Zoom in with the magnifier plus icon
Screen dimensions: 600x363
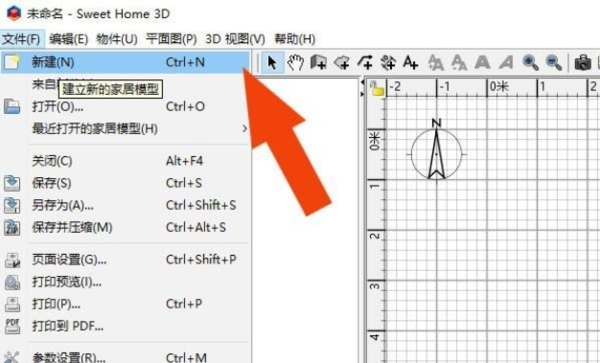point(530,62)
